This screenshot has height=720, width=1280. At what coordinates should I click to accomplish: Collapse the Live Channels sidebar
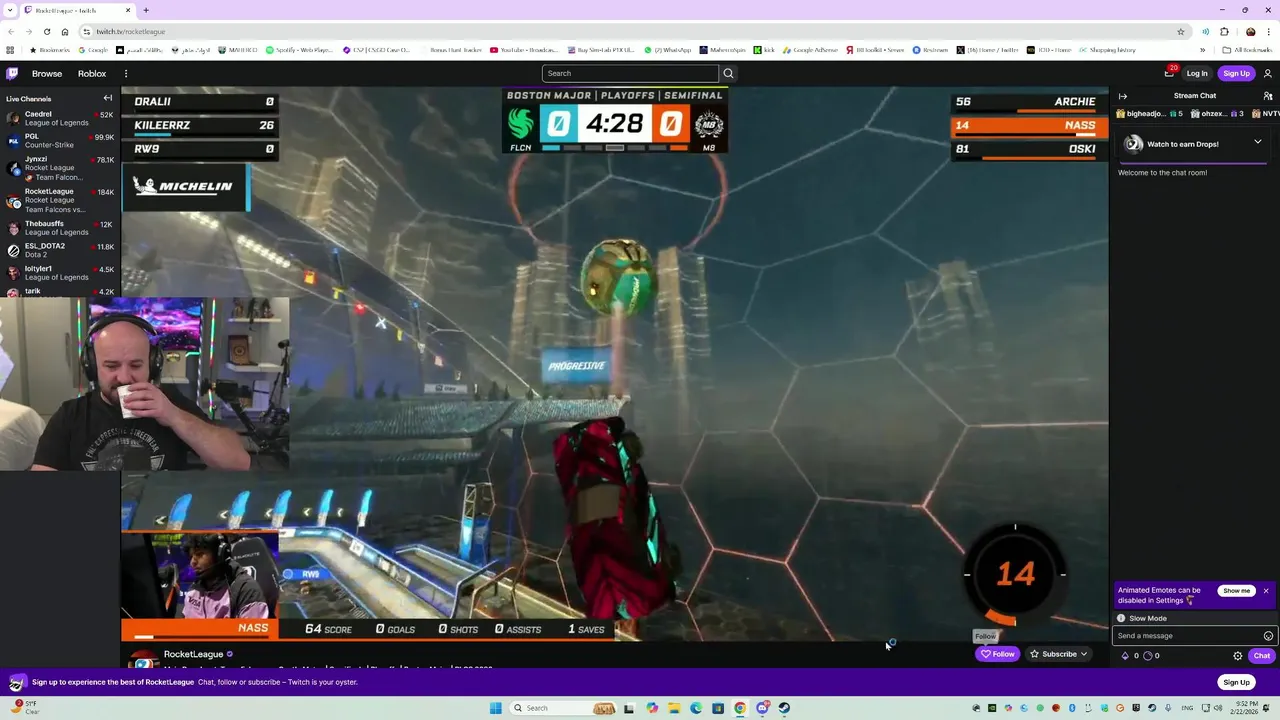(x=108, y=98)
